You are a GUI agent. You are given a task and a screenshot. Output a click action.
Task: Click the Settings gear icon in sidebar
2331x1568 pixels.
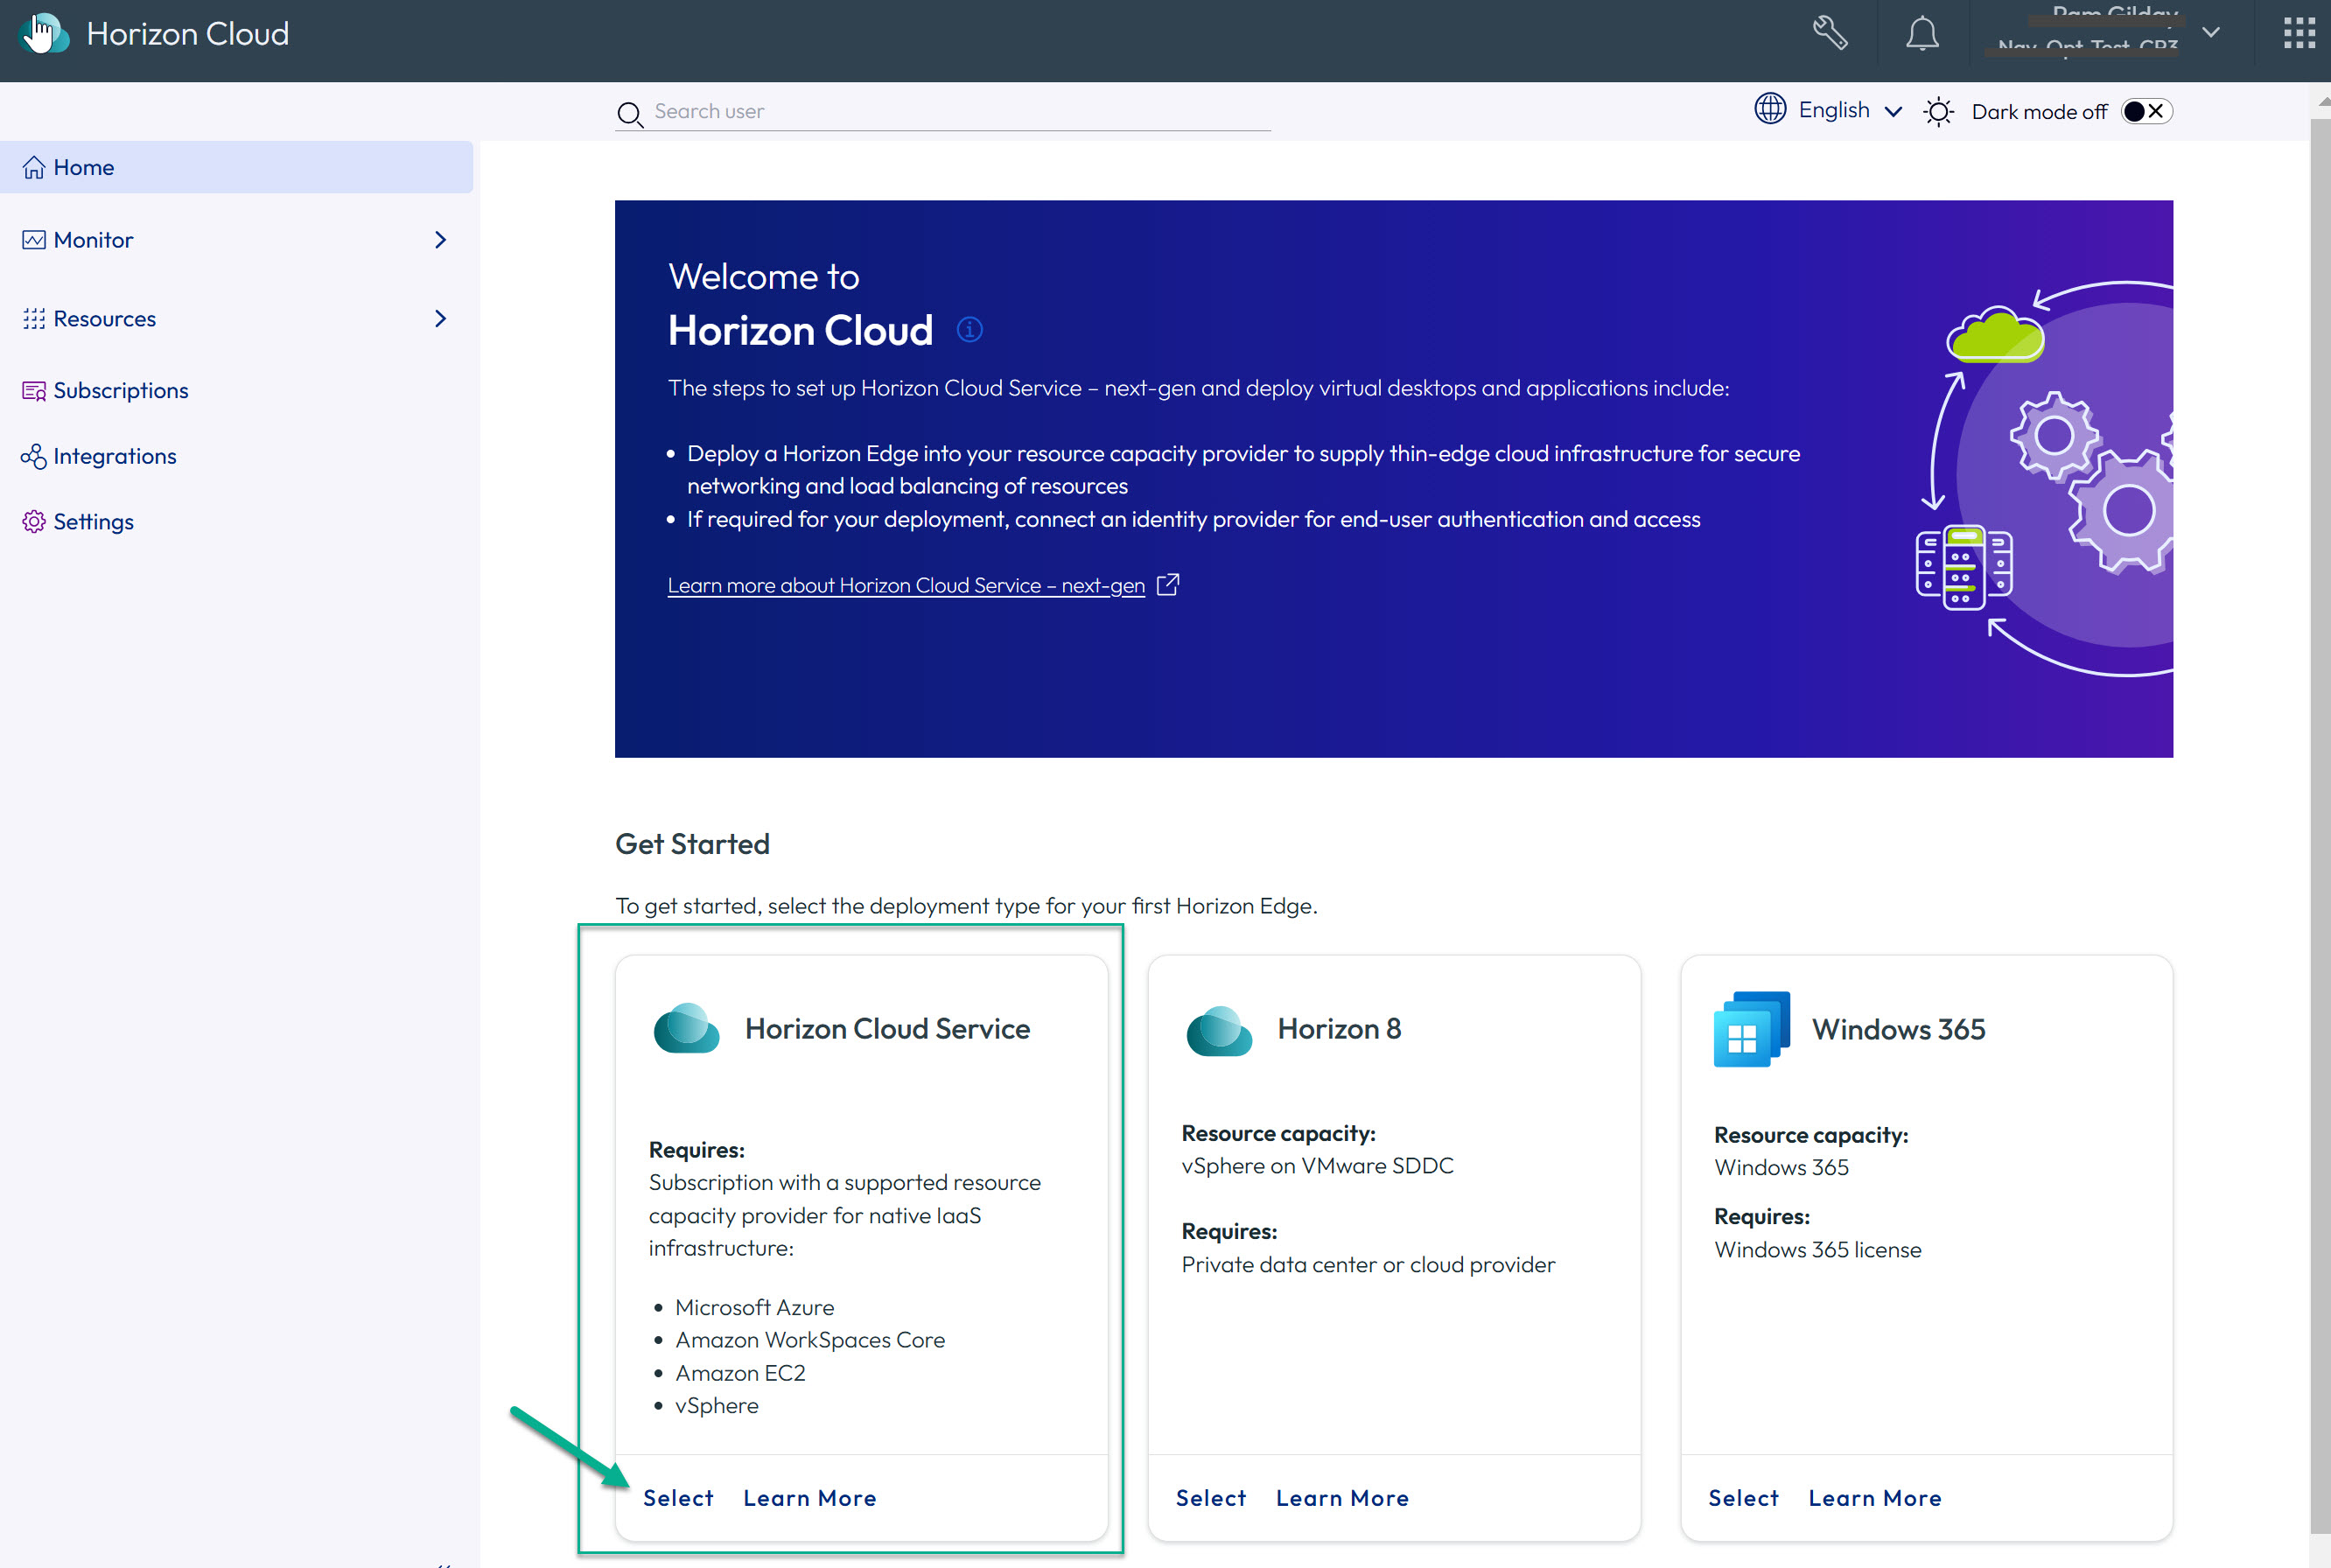pos(34,522)
